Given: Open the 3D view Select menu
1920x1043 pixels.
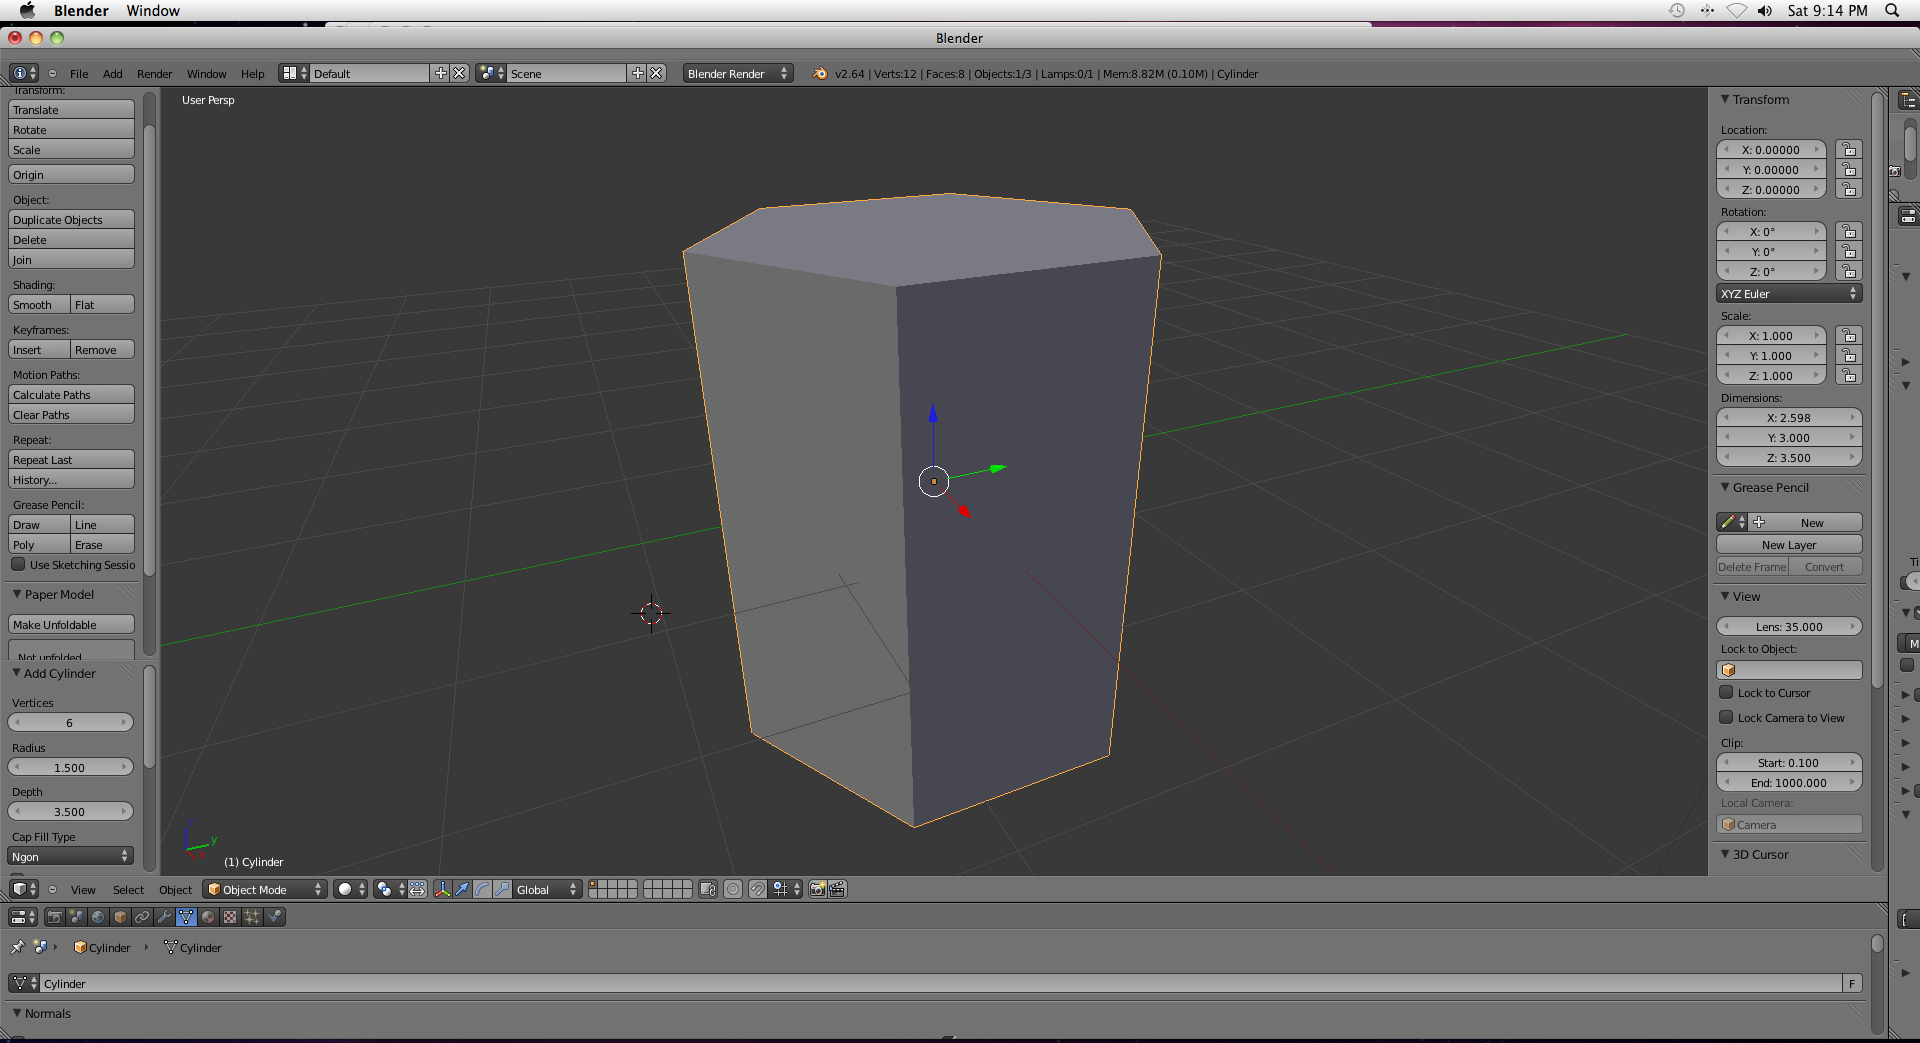Looking at the screenshot, I should pos(128,889).
